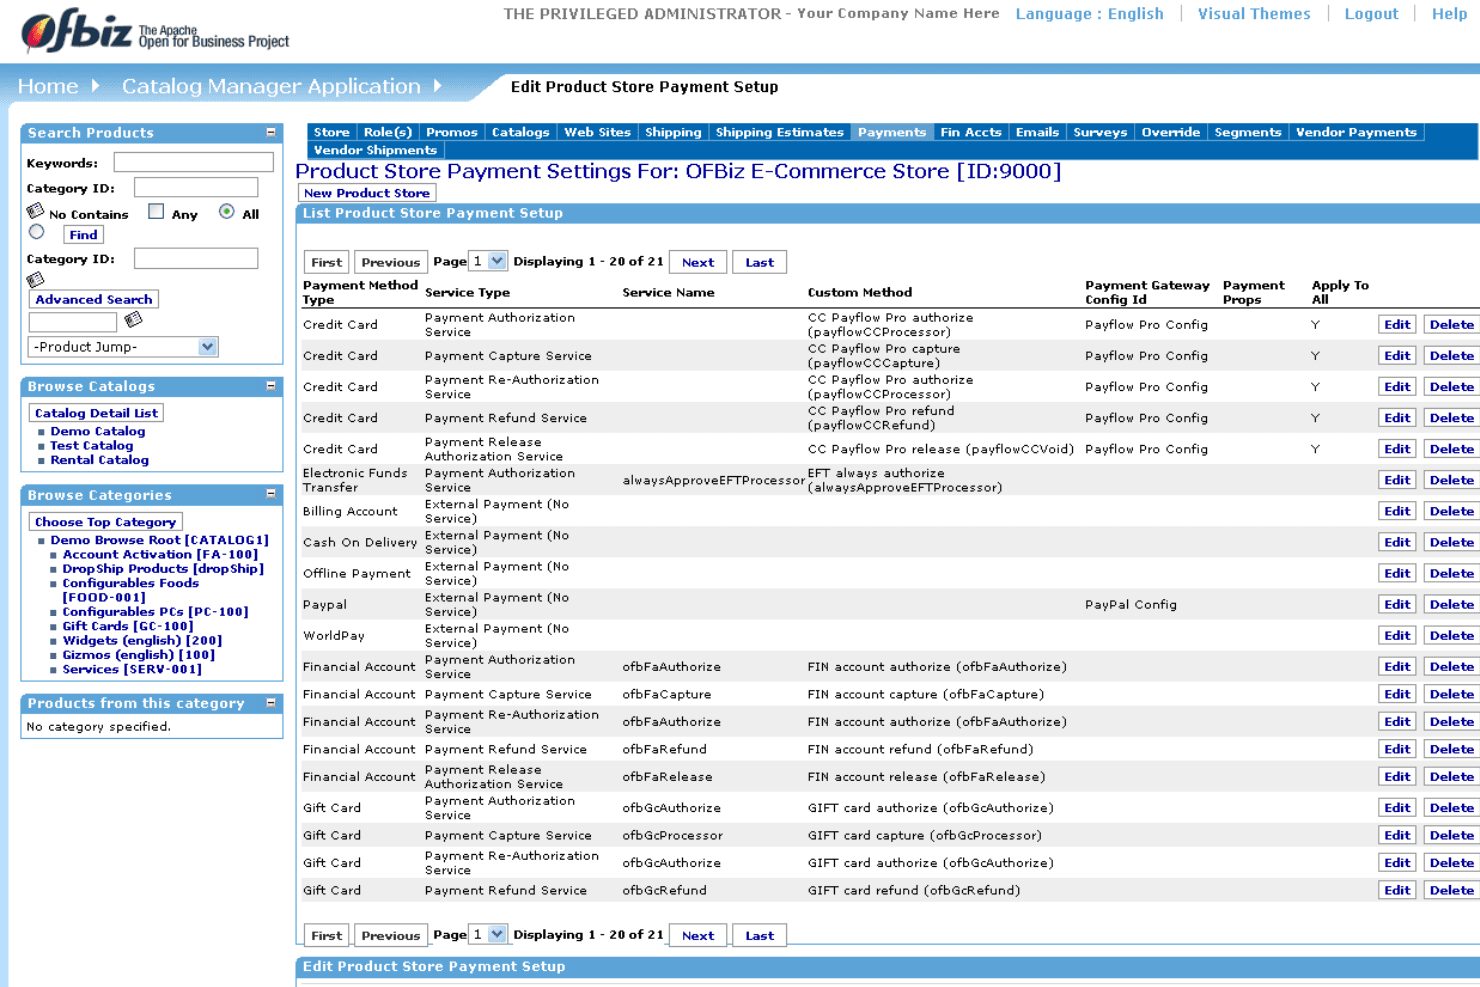Open the Rental Catalog link

pos(100,460)
